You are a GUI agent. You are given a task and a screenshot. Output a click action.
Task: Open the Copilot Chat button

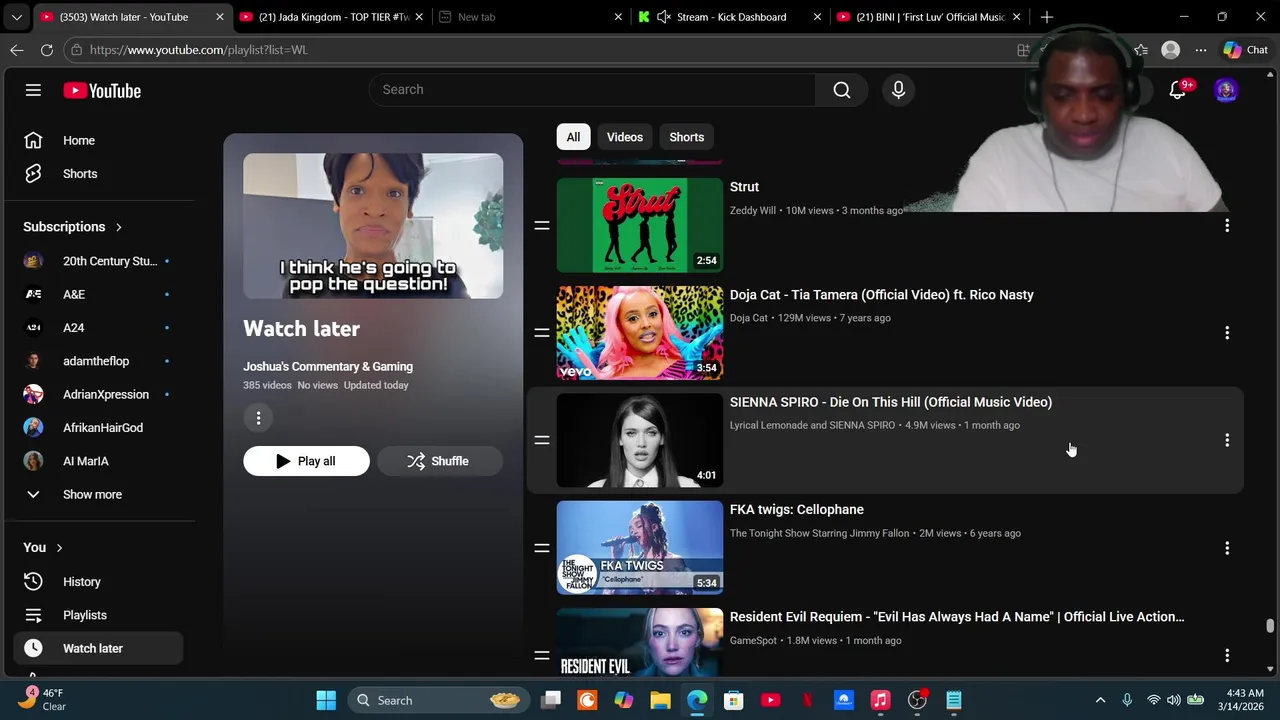point(1245,50)
